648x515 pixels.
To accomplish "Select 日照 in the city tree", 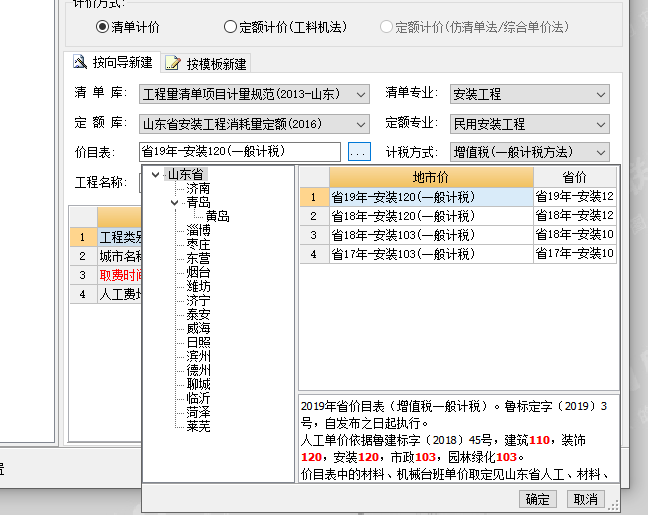I will coord(198,343).
